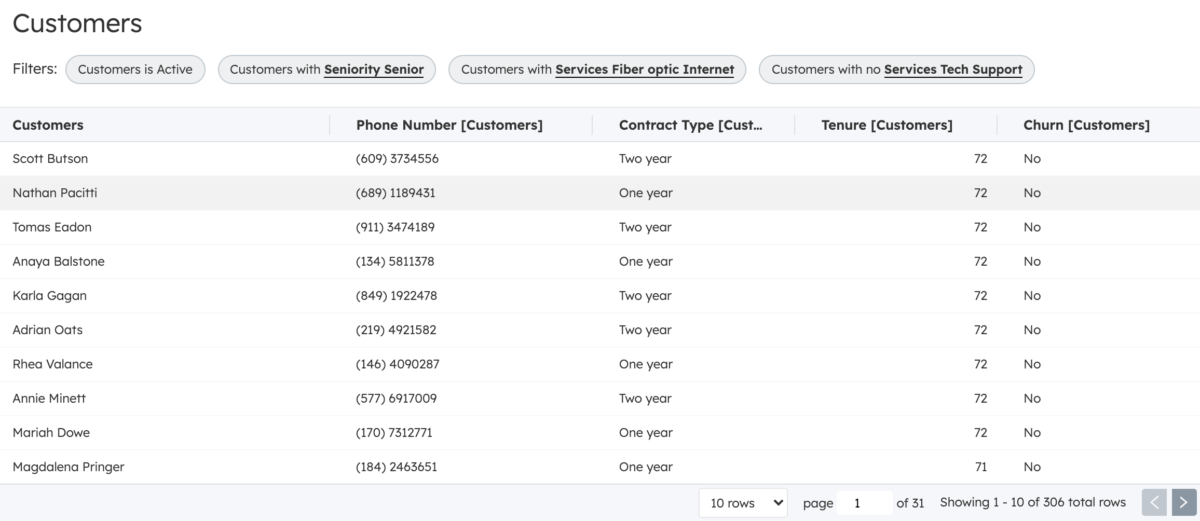This screenshot has height=521, width=1200.
Task: Click phone number (577) 6917009
Action: coord(396,398)
